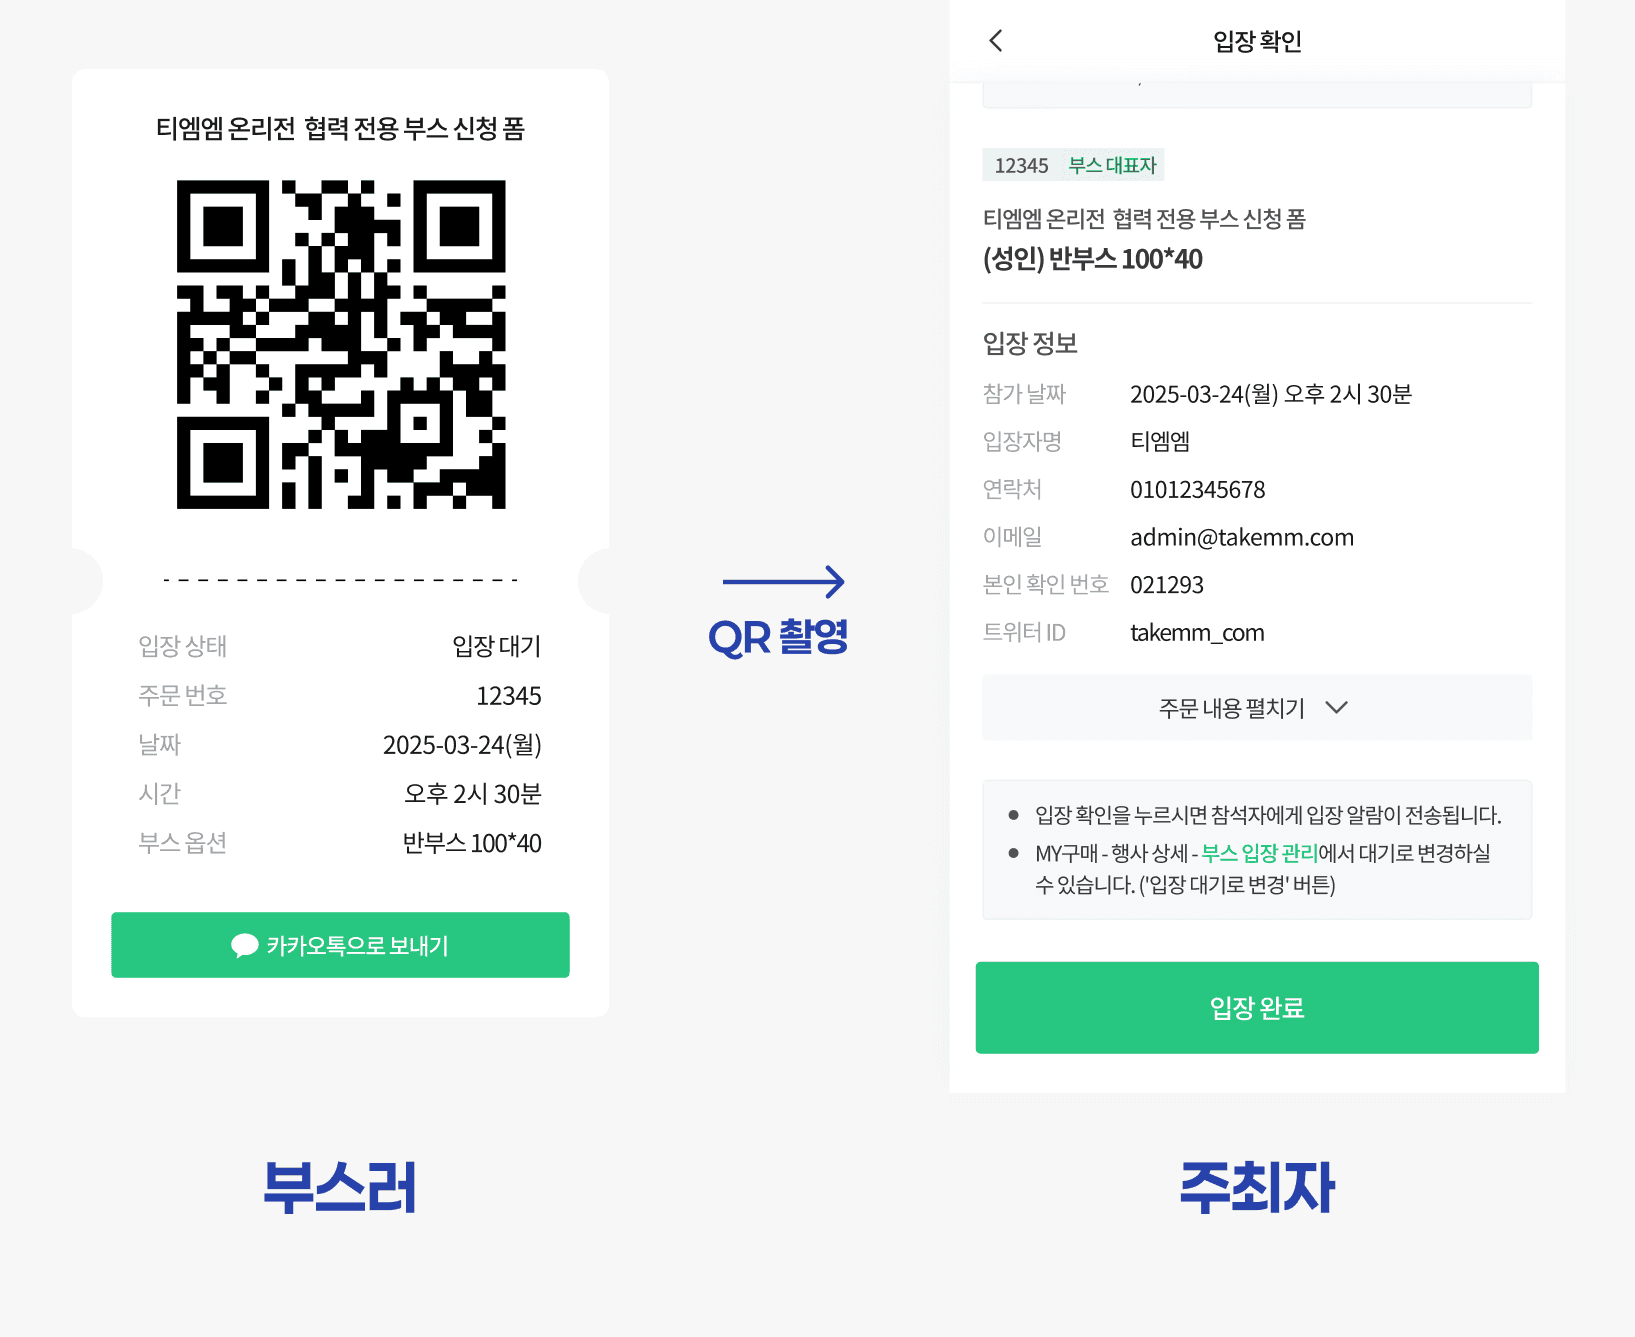
Task: Select the email admin@takemm.com
Action: (1242, 538)
